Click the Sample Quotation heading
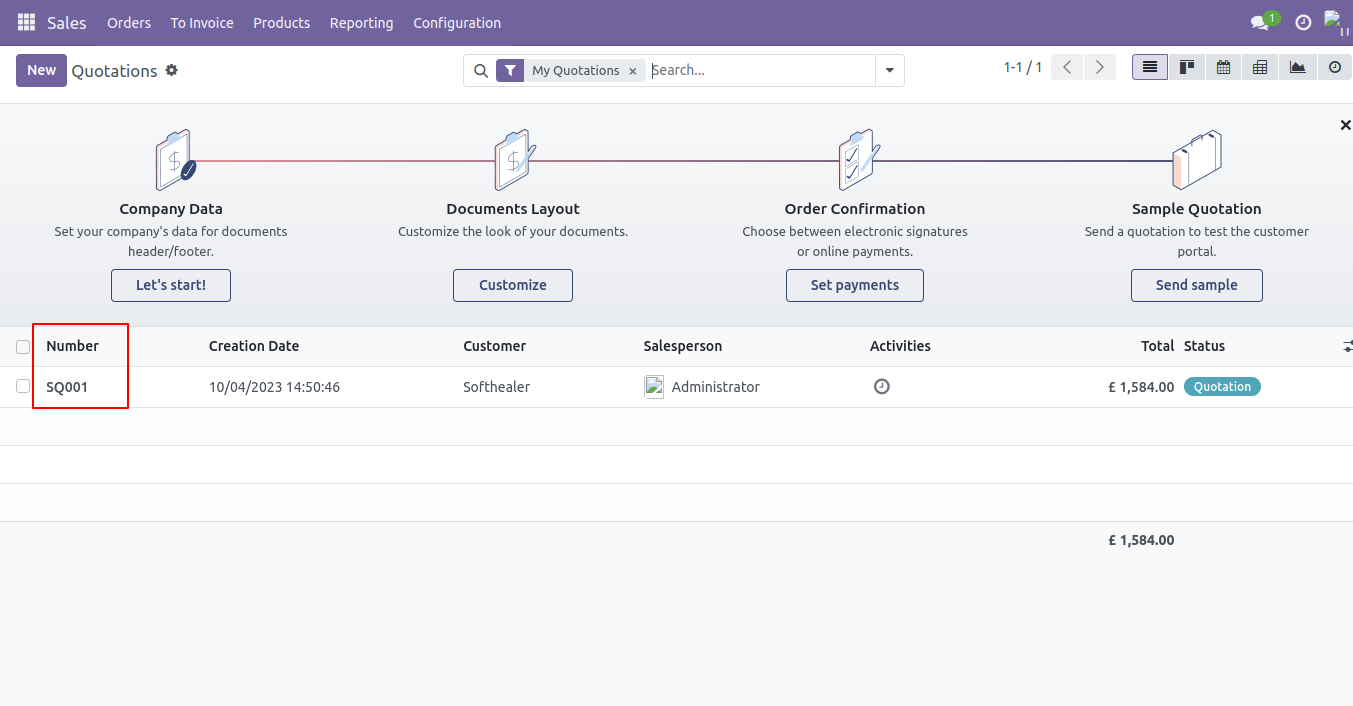 [1197, 209]
